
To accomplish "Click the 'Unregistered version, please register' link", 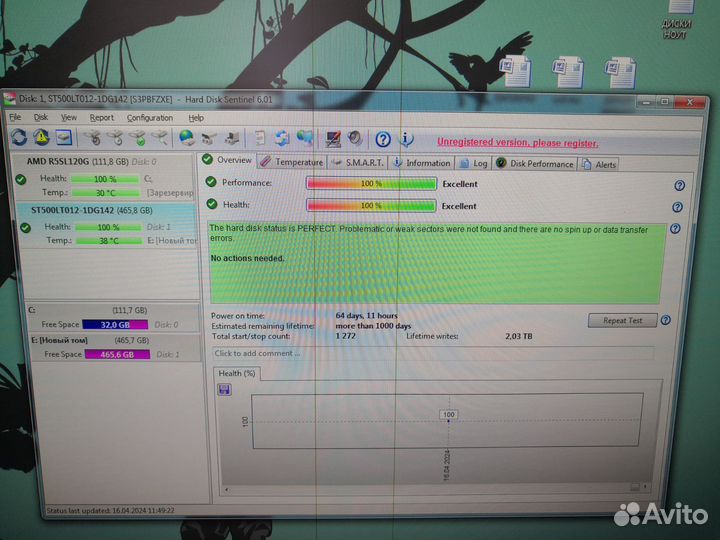I will pos(517,142).
